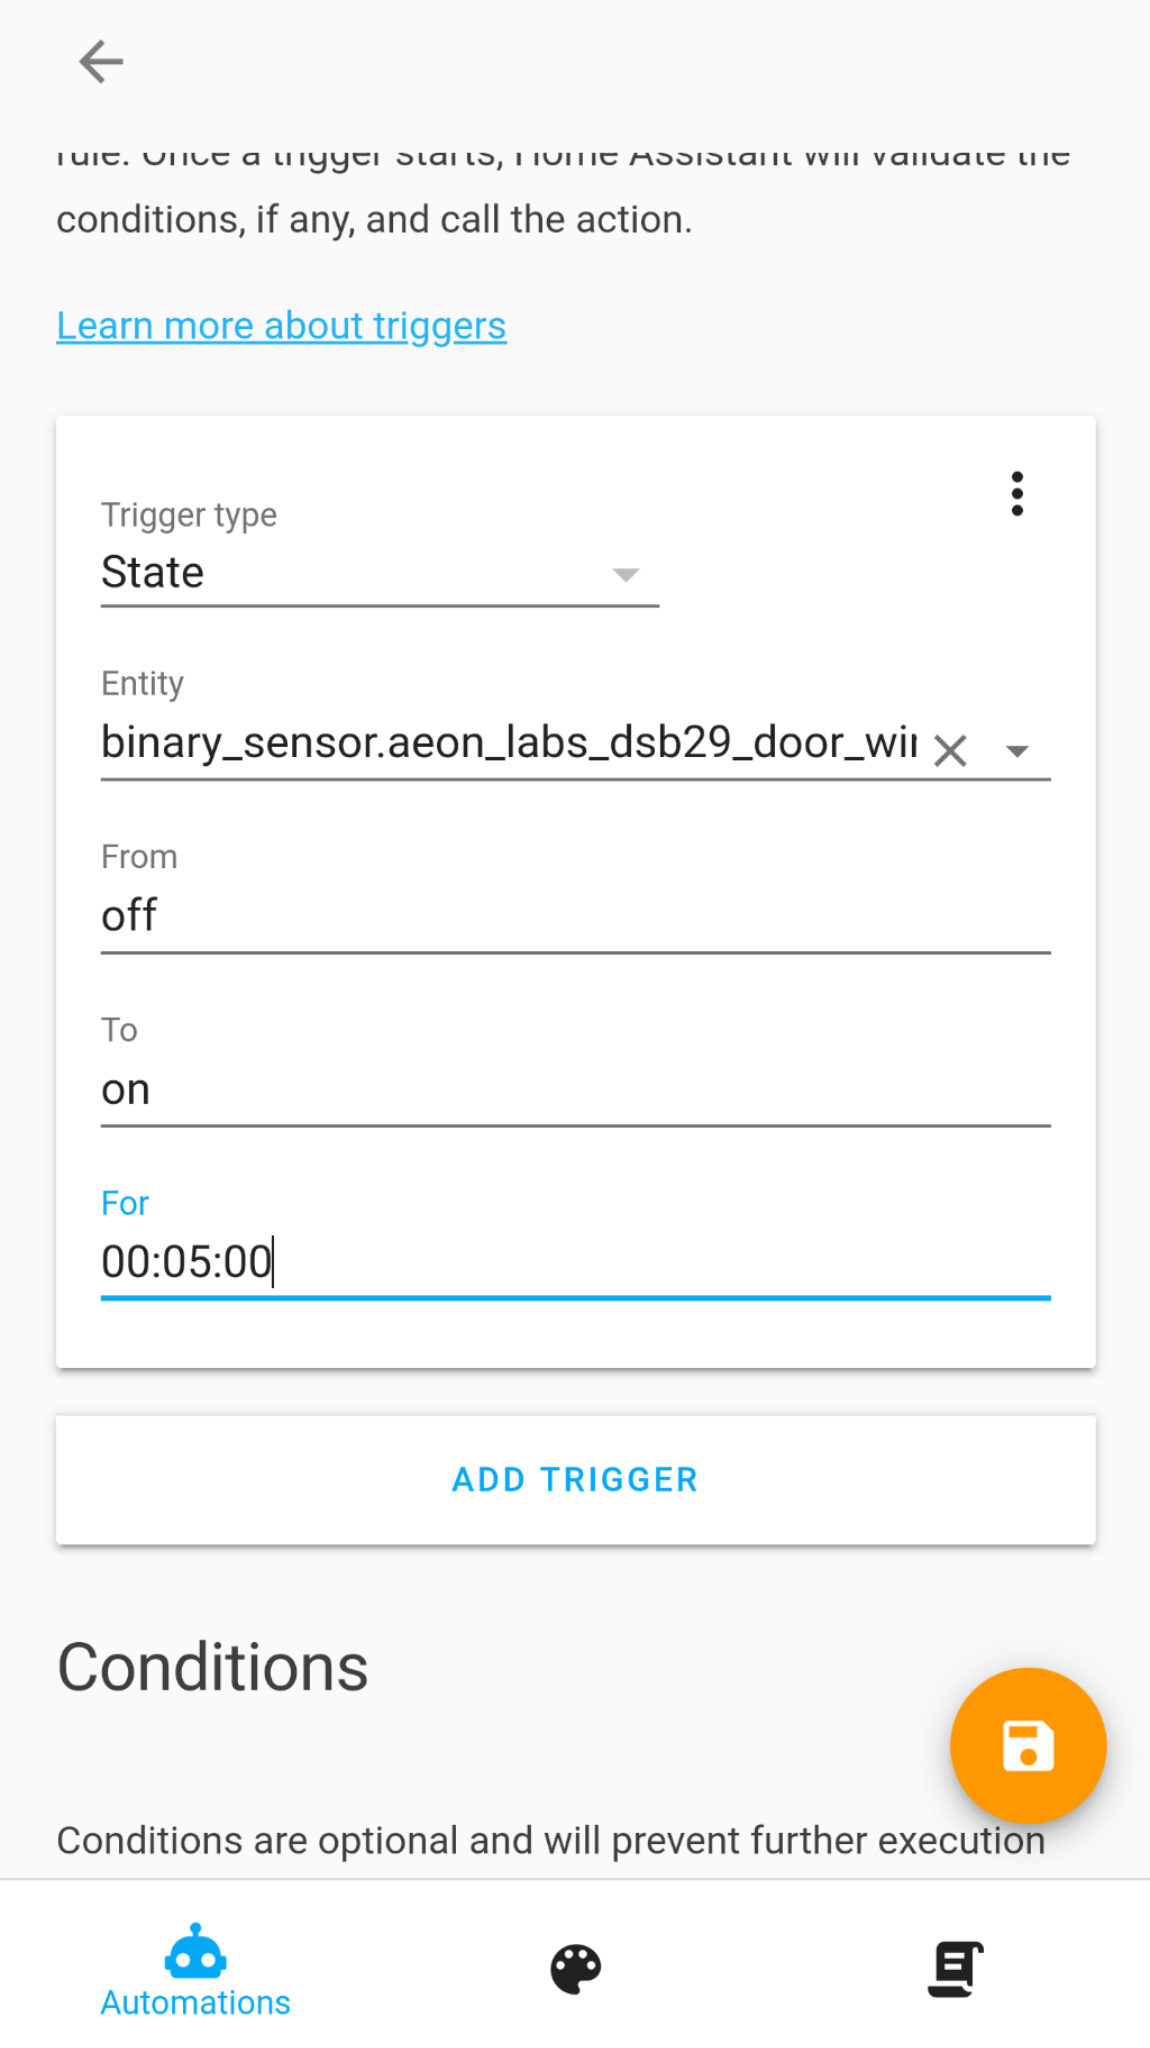Click the binary_sensor entity text field
This screenshot has width=1150, height=2048.
pyautogui.click(x=508, y=743)
